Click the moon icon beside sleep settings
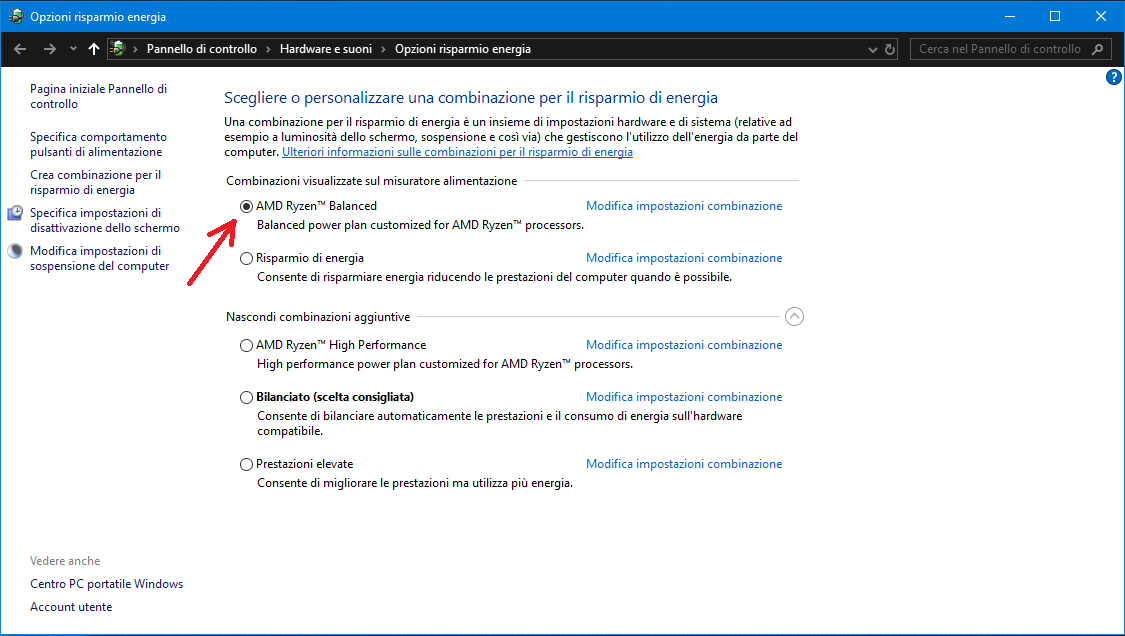Screen dimensions: 1125x636 (x=15, y=251)
